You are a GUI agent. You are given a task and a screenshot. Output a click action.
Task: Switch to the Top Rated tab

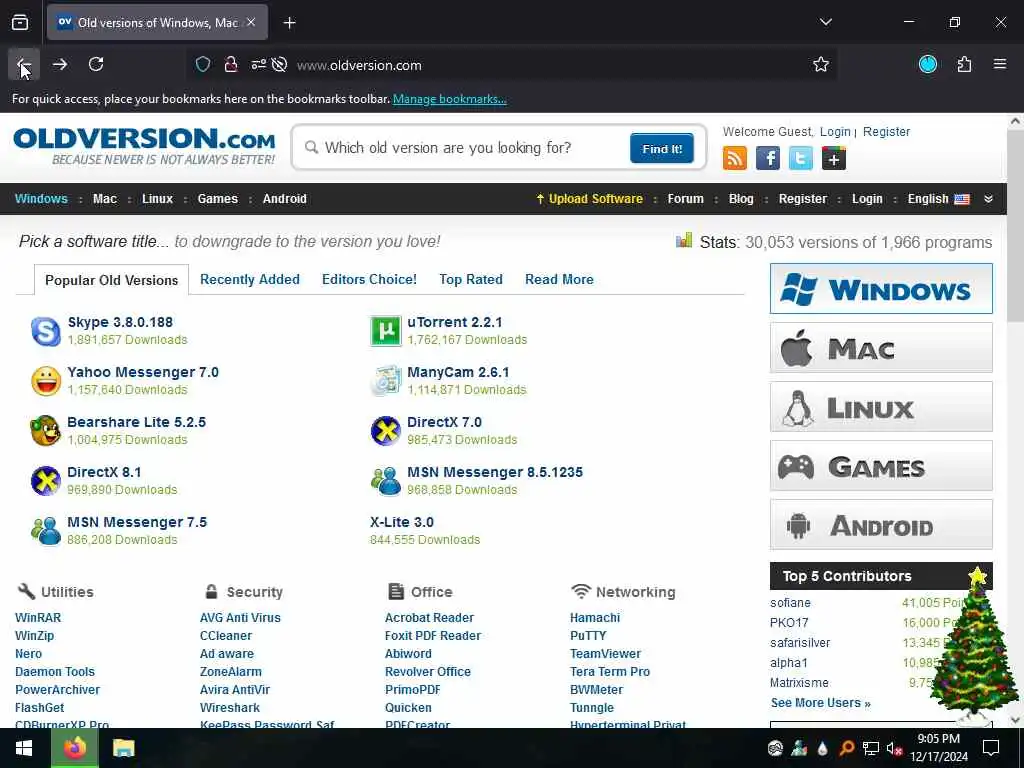471,280
